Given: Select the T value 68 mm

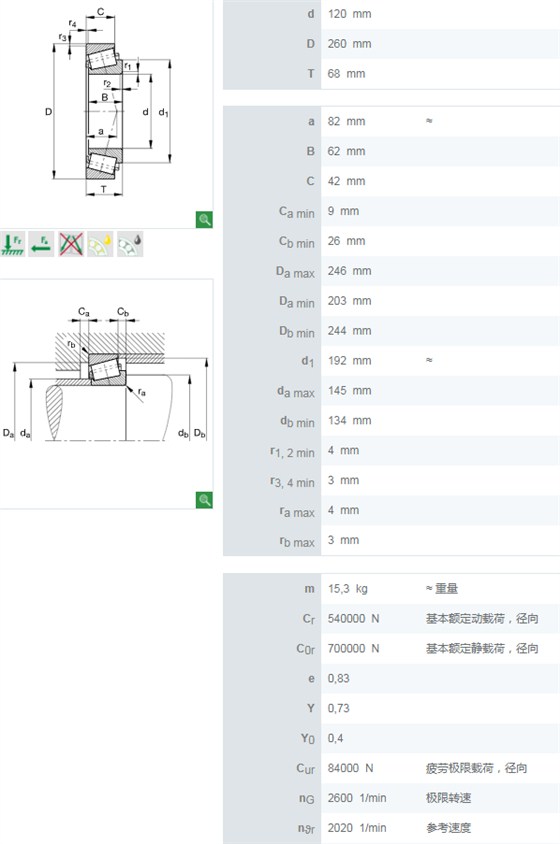Looking at the screenshot, I should click(346, 74).
